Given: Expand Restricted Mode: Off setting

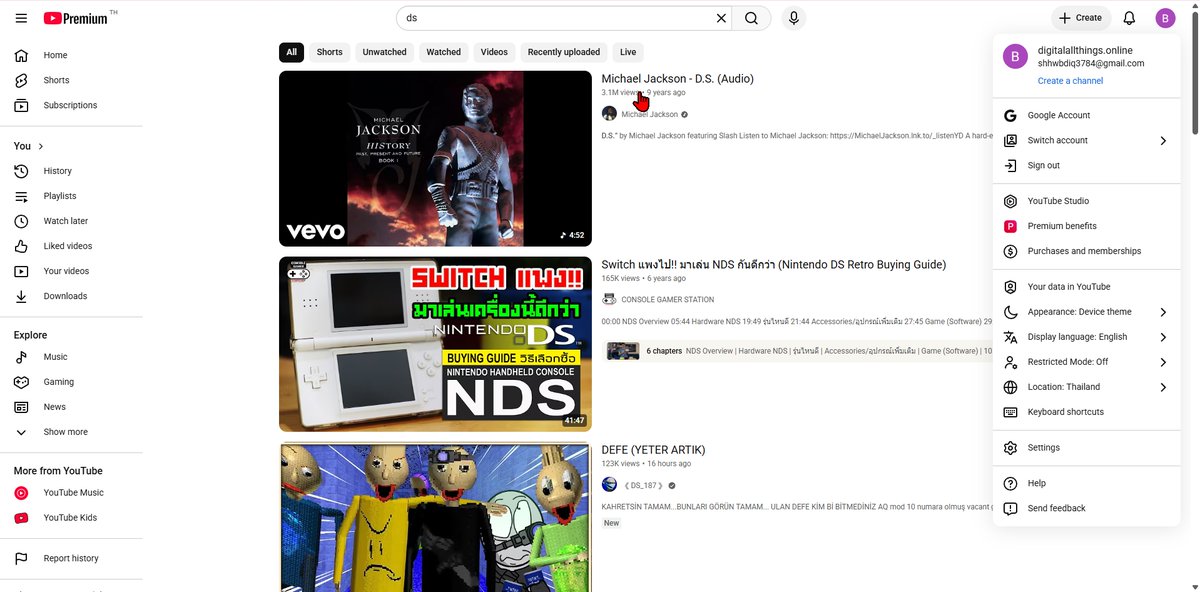Looking at the screenshot, I should click(1087, 362).
